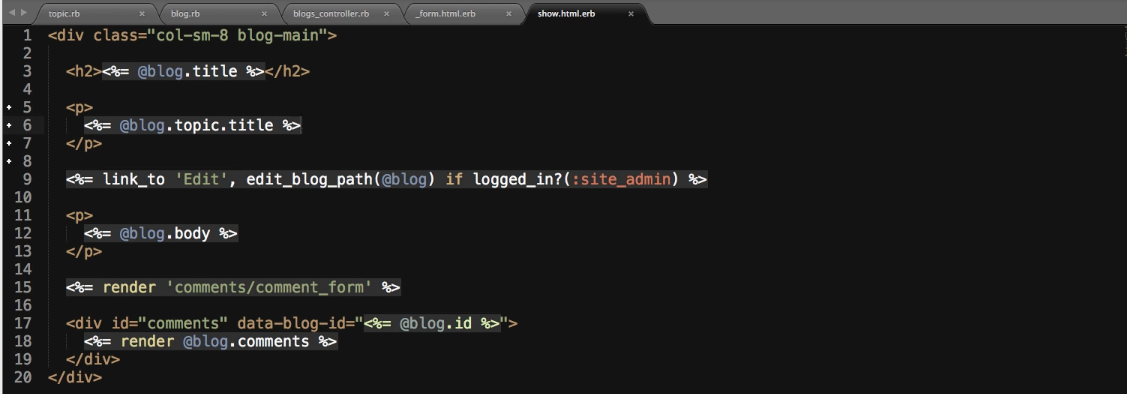Viewport: 1127px width, 394px height.
Task: Click 'logged_in?' on line 9
Action: tap(518, 179)
